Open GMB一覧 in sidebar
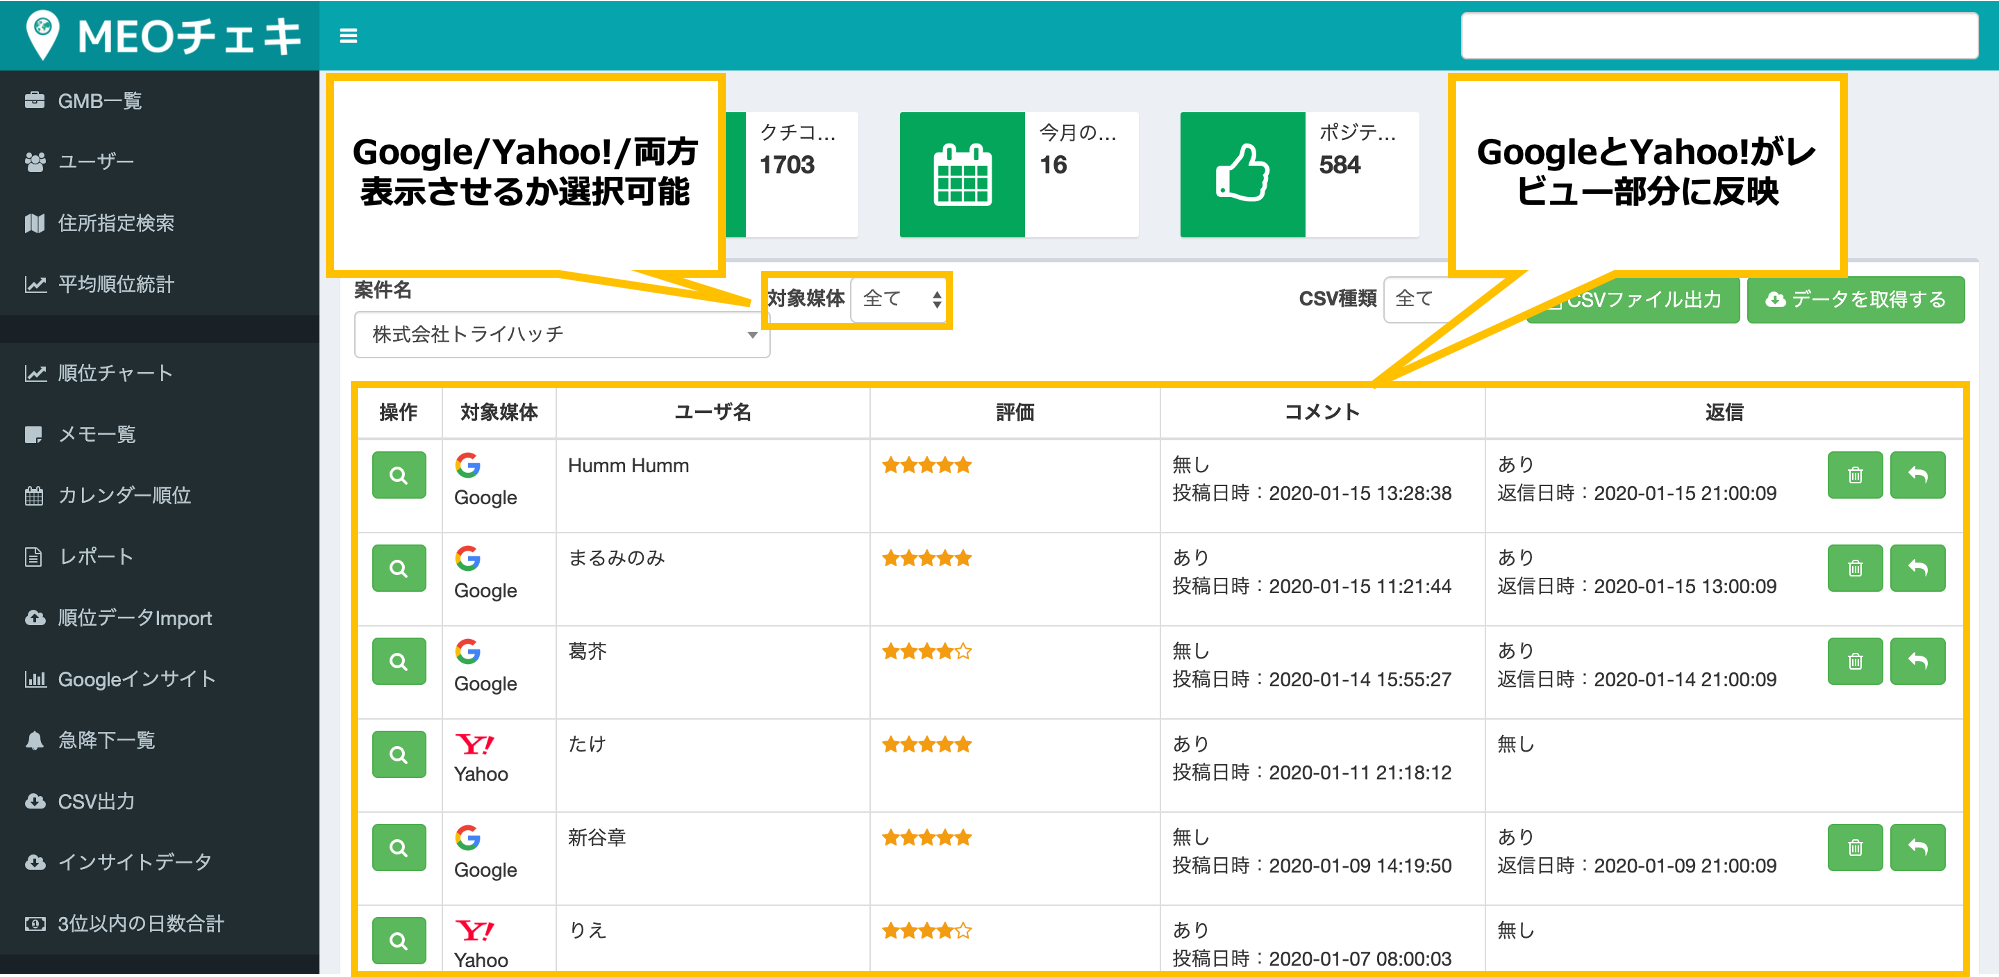Image resolution: width=1999 pixels, height=977 pixels. tap(99, 101)
